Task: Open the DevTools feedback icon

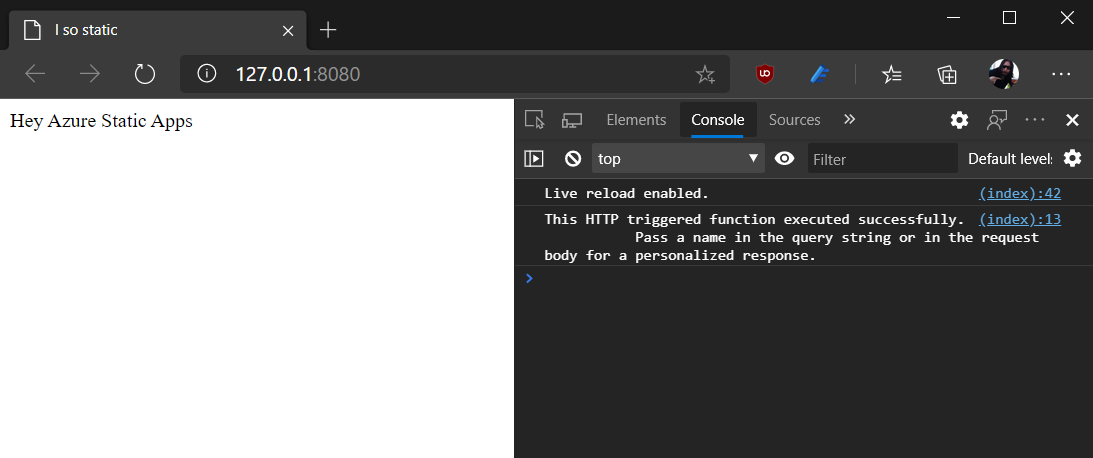Action: point(997,120)
